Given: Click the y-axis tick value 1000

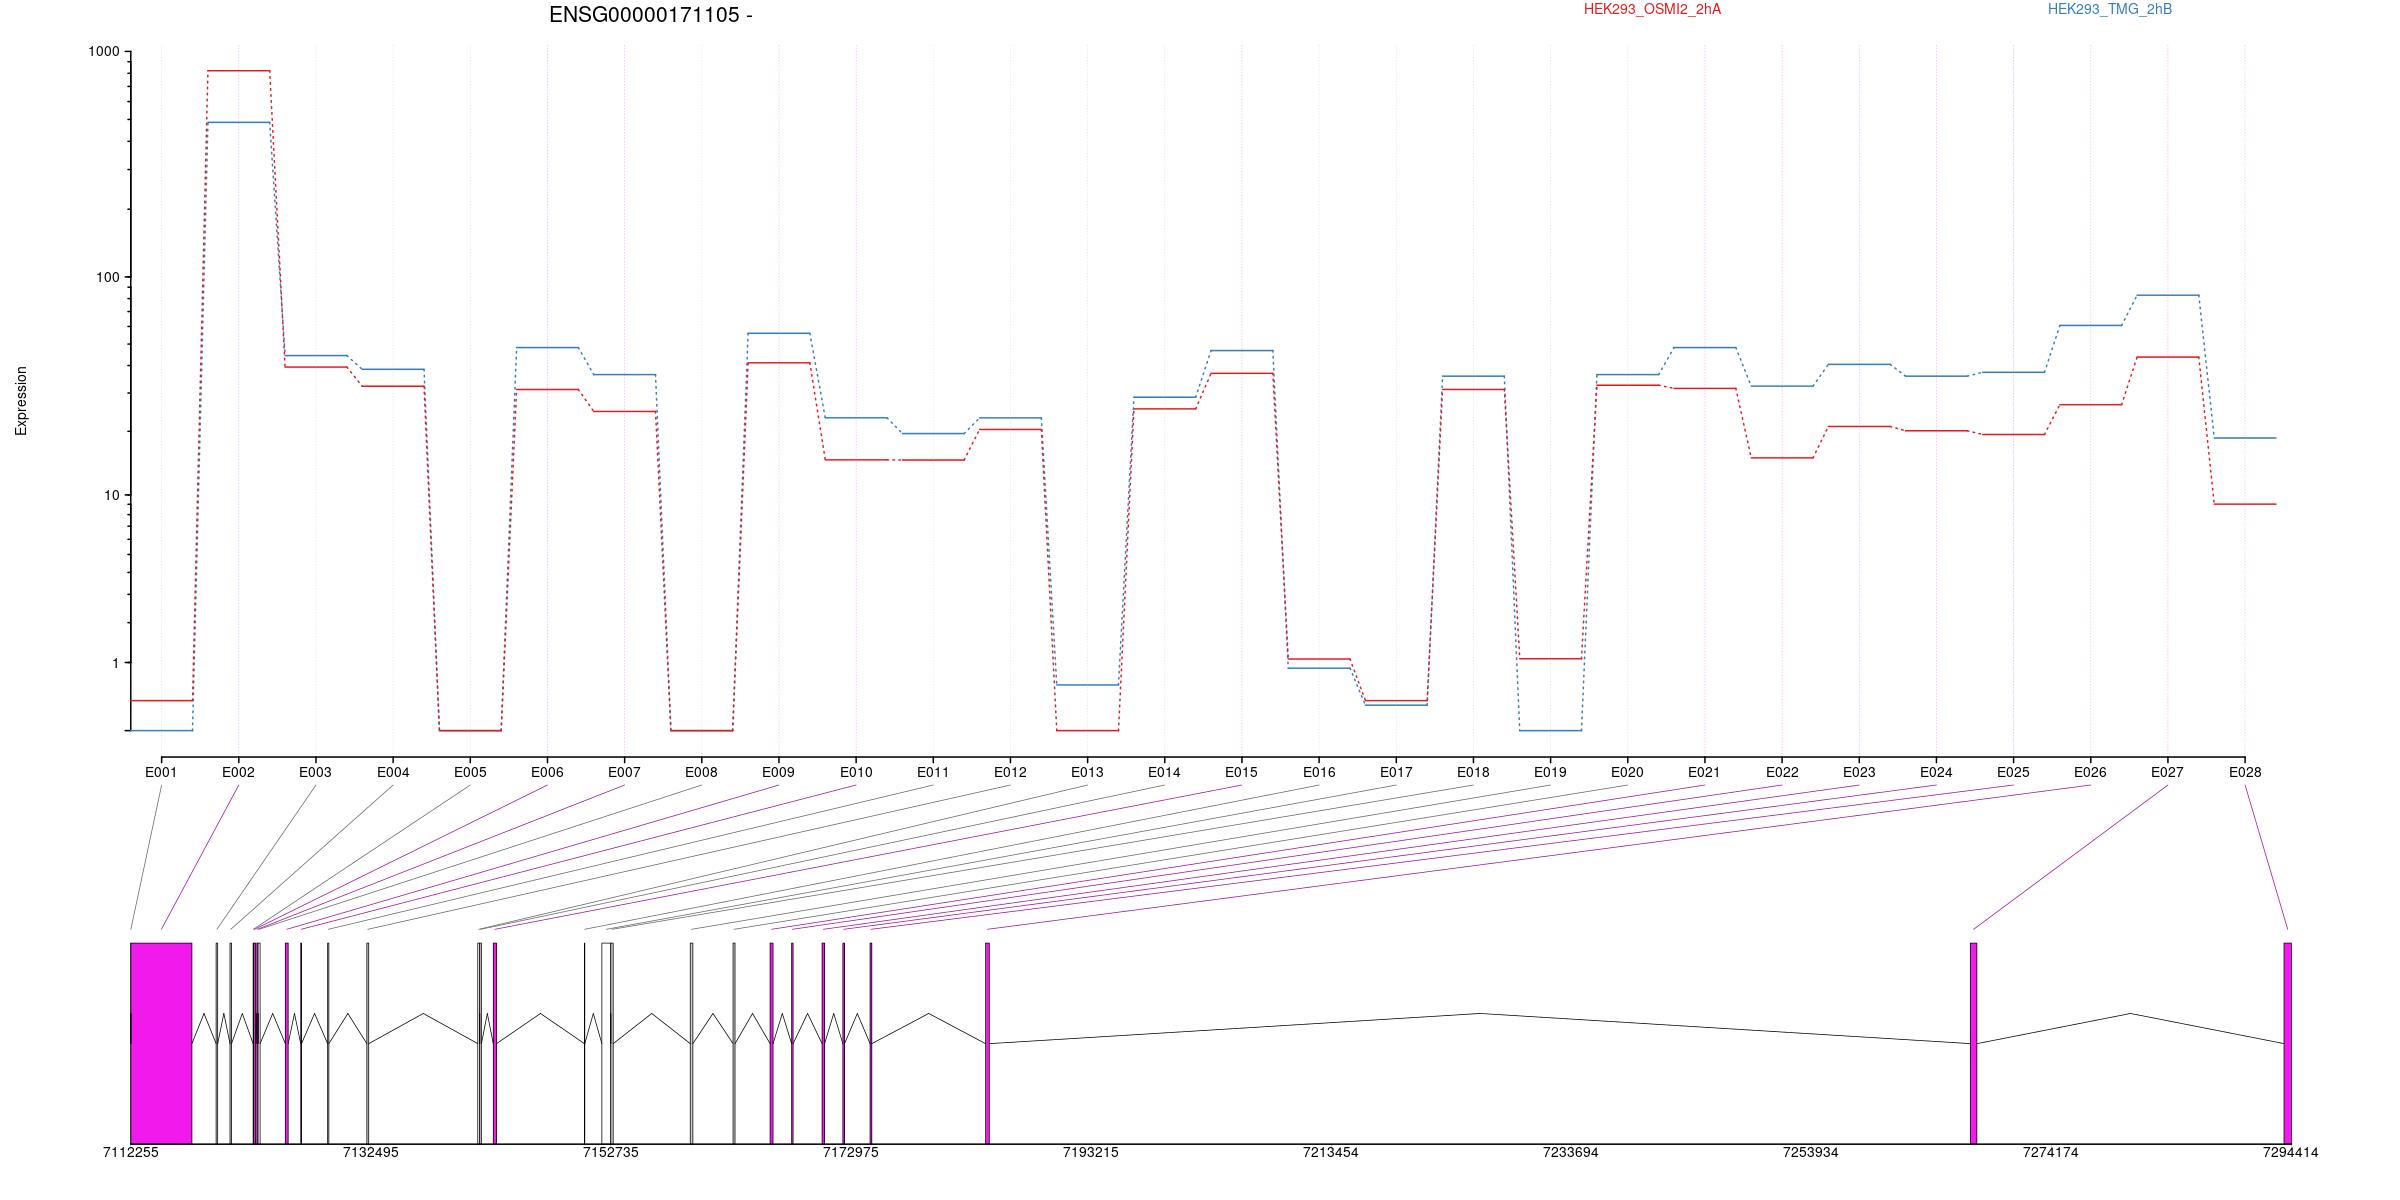Looking at the screenshot, I should tap(103, 52).
